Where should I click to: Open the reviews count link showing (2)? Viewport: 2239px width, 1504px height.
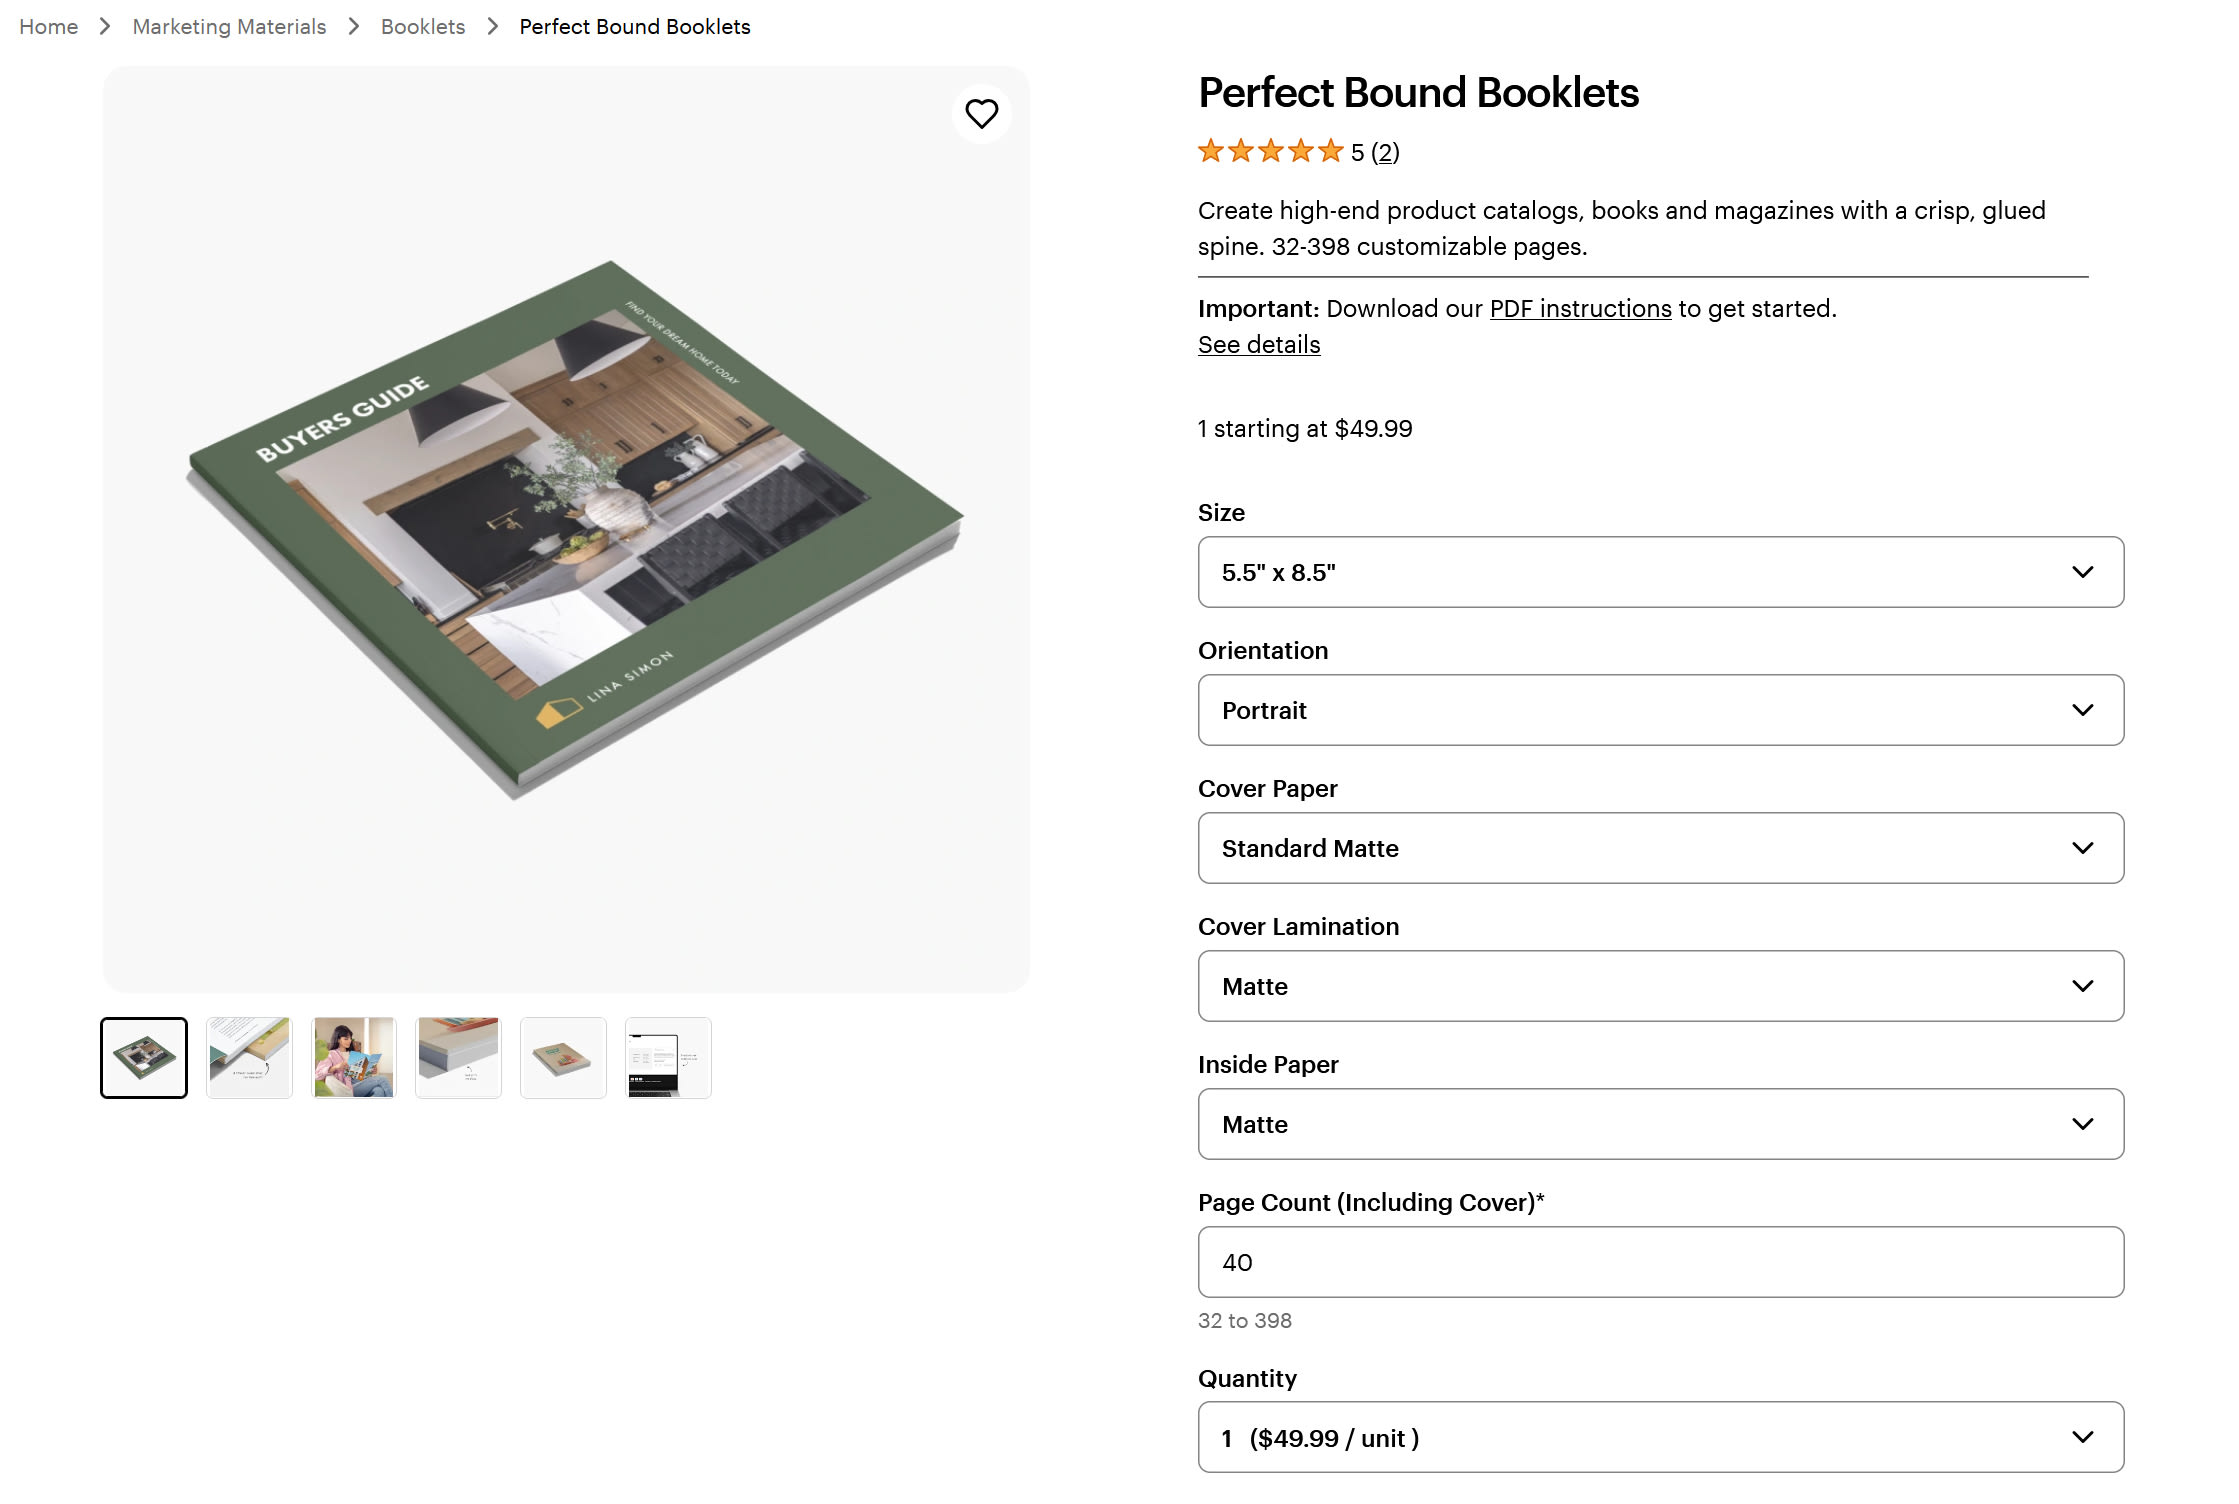1387,152
